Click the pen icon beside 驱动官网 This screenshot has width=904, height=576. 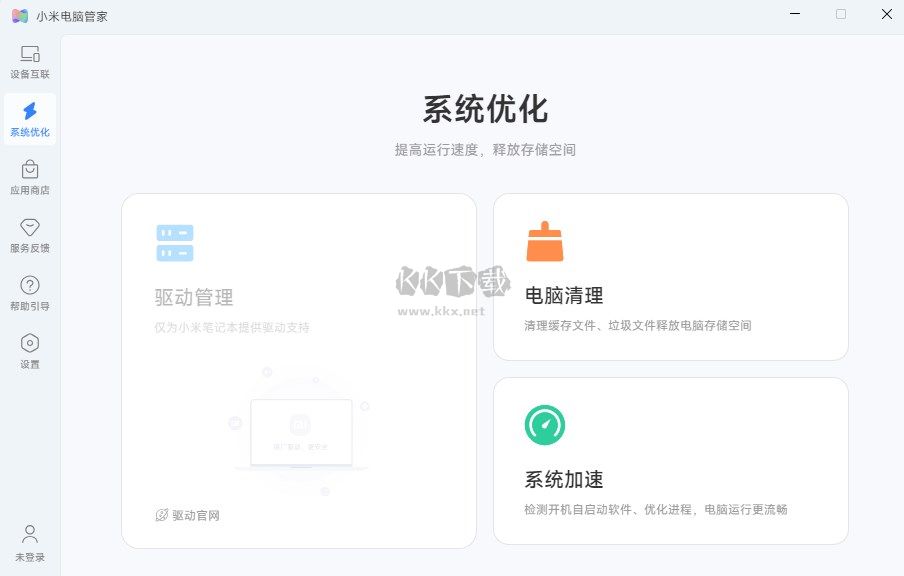tap(159, 515)
